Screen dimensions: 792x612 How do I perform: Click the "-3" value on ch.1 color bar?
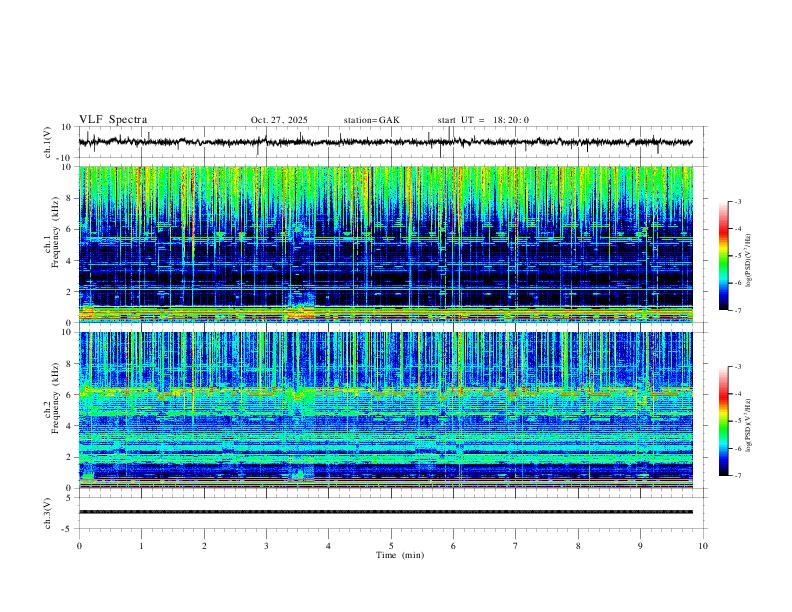737,202
